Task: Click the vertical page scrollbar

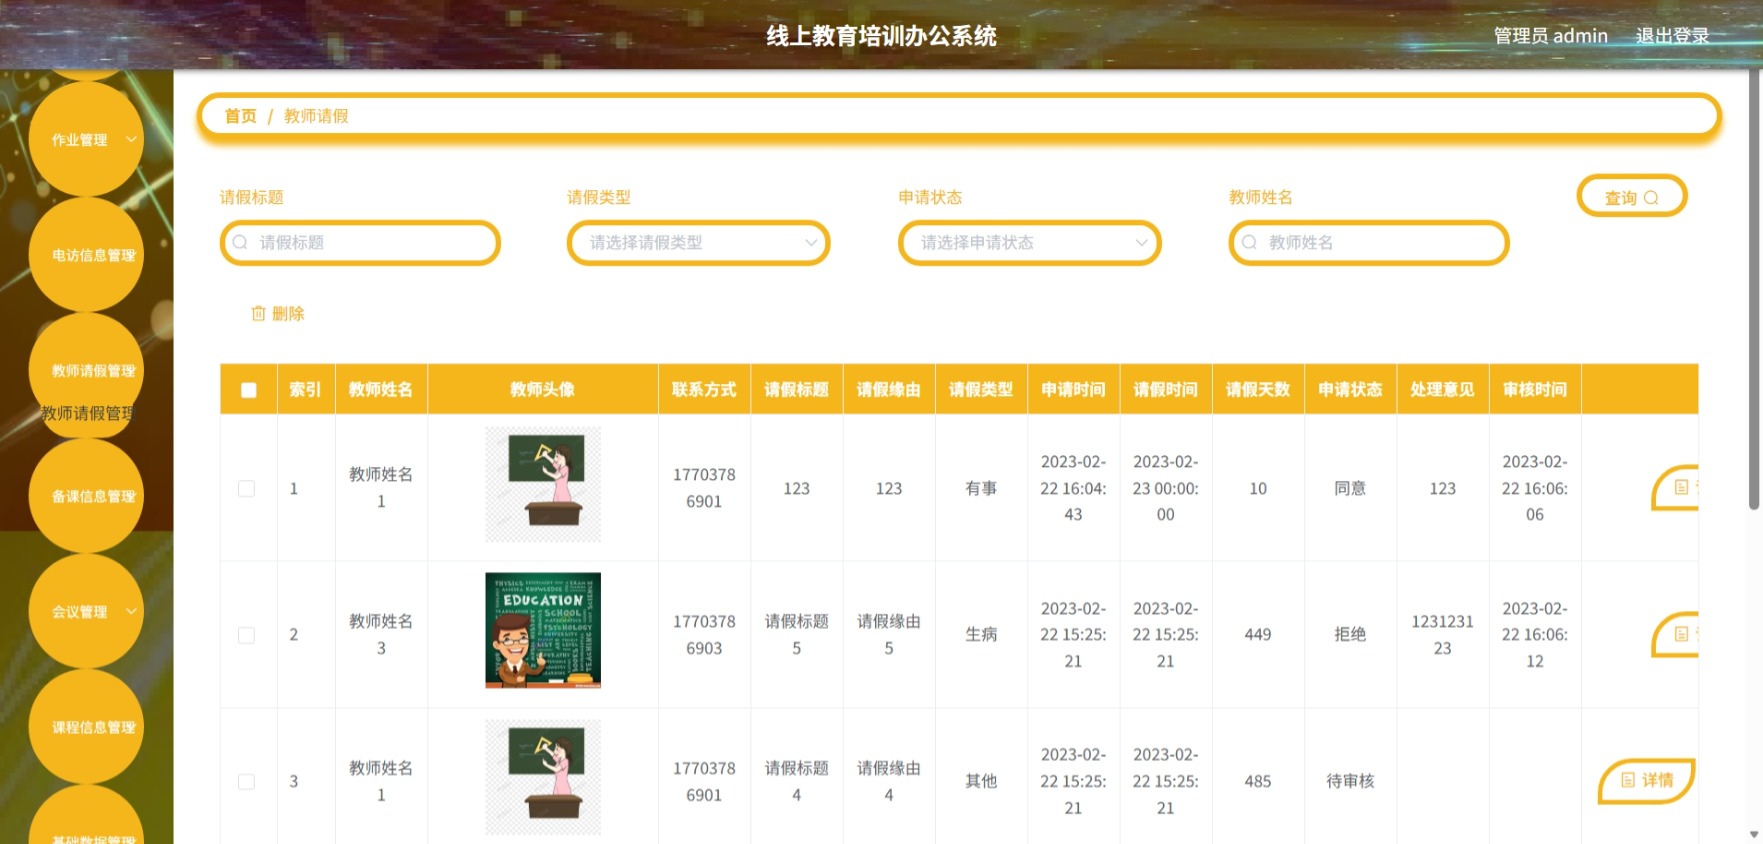Action: (x=1754, y=290)
